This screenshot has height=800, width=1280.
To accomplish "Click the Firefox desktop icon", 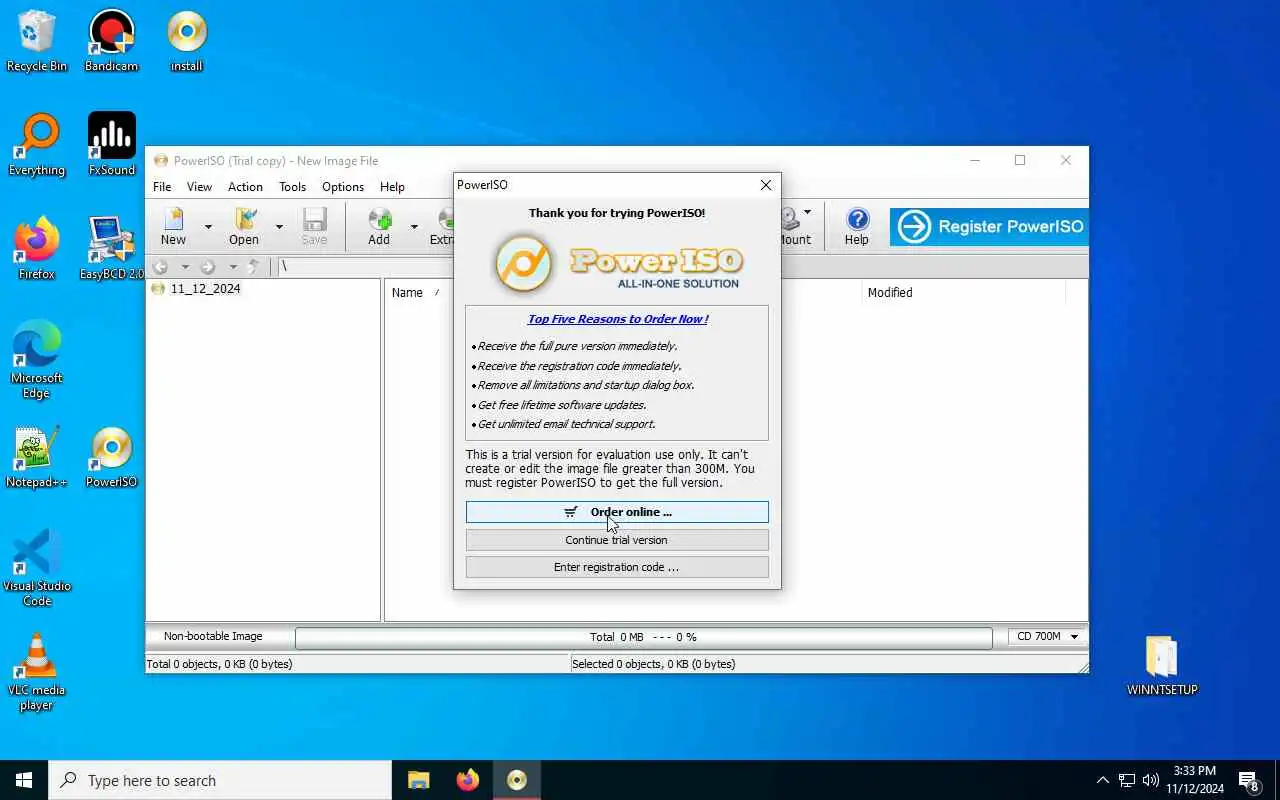I will coord(37,249).
